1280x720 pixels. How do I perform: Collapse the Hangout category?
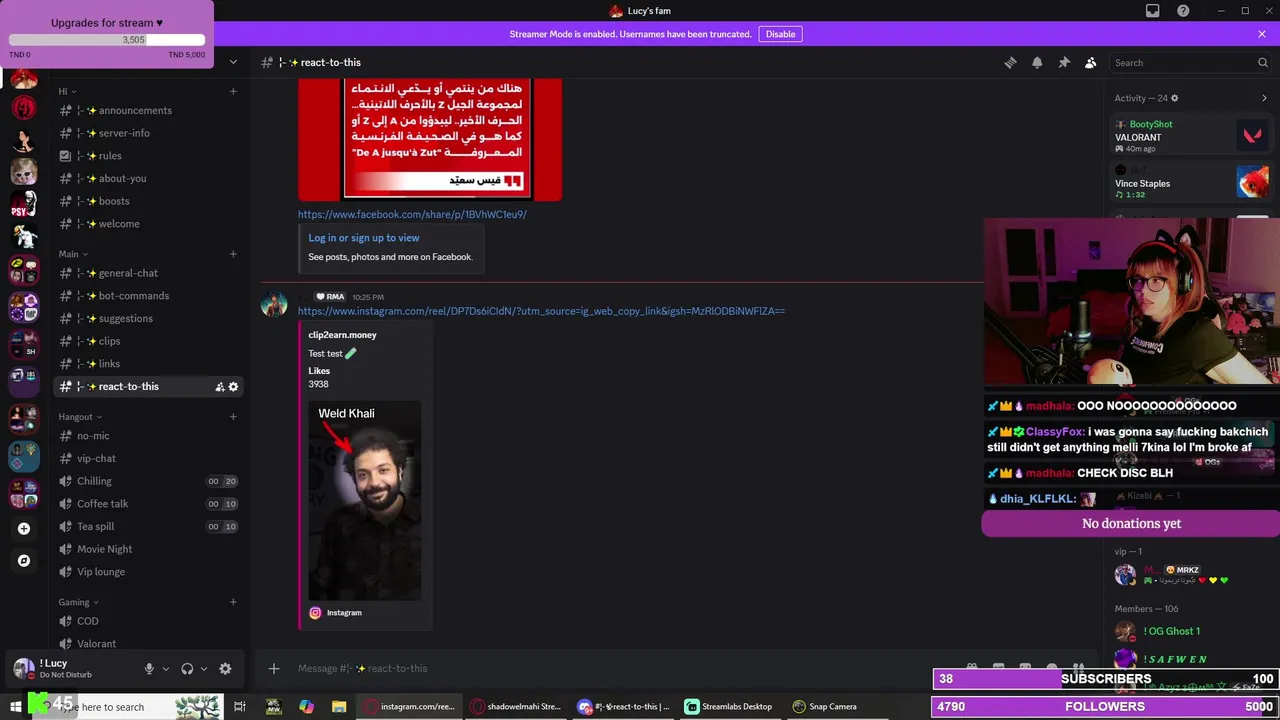pos(79,417)
